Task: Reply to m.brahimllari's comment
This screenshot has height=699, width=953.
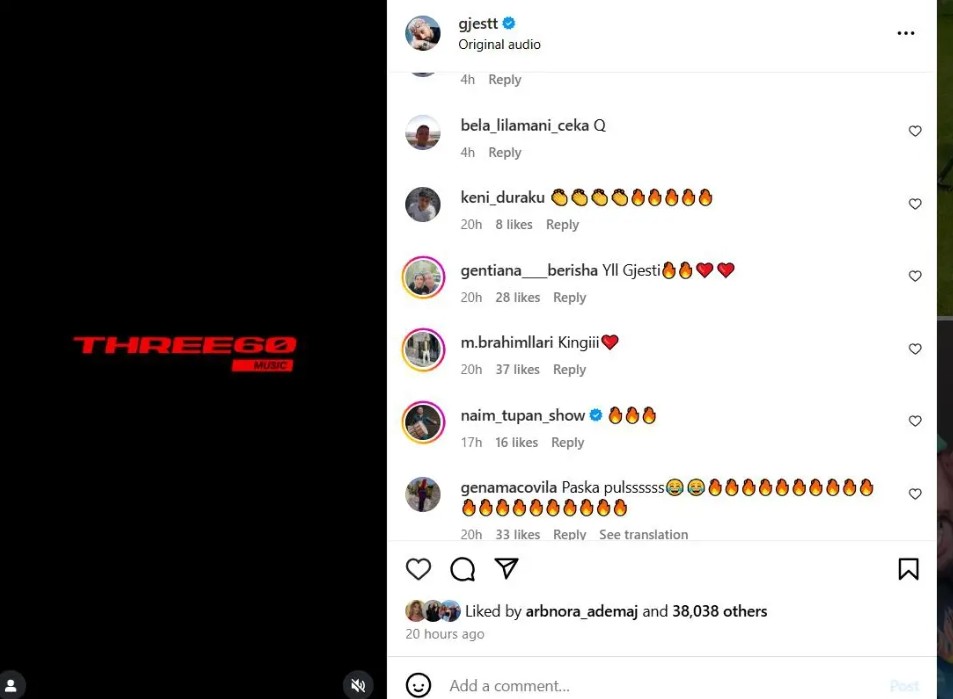Action: point(569,370)
